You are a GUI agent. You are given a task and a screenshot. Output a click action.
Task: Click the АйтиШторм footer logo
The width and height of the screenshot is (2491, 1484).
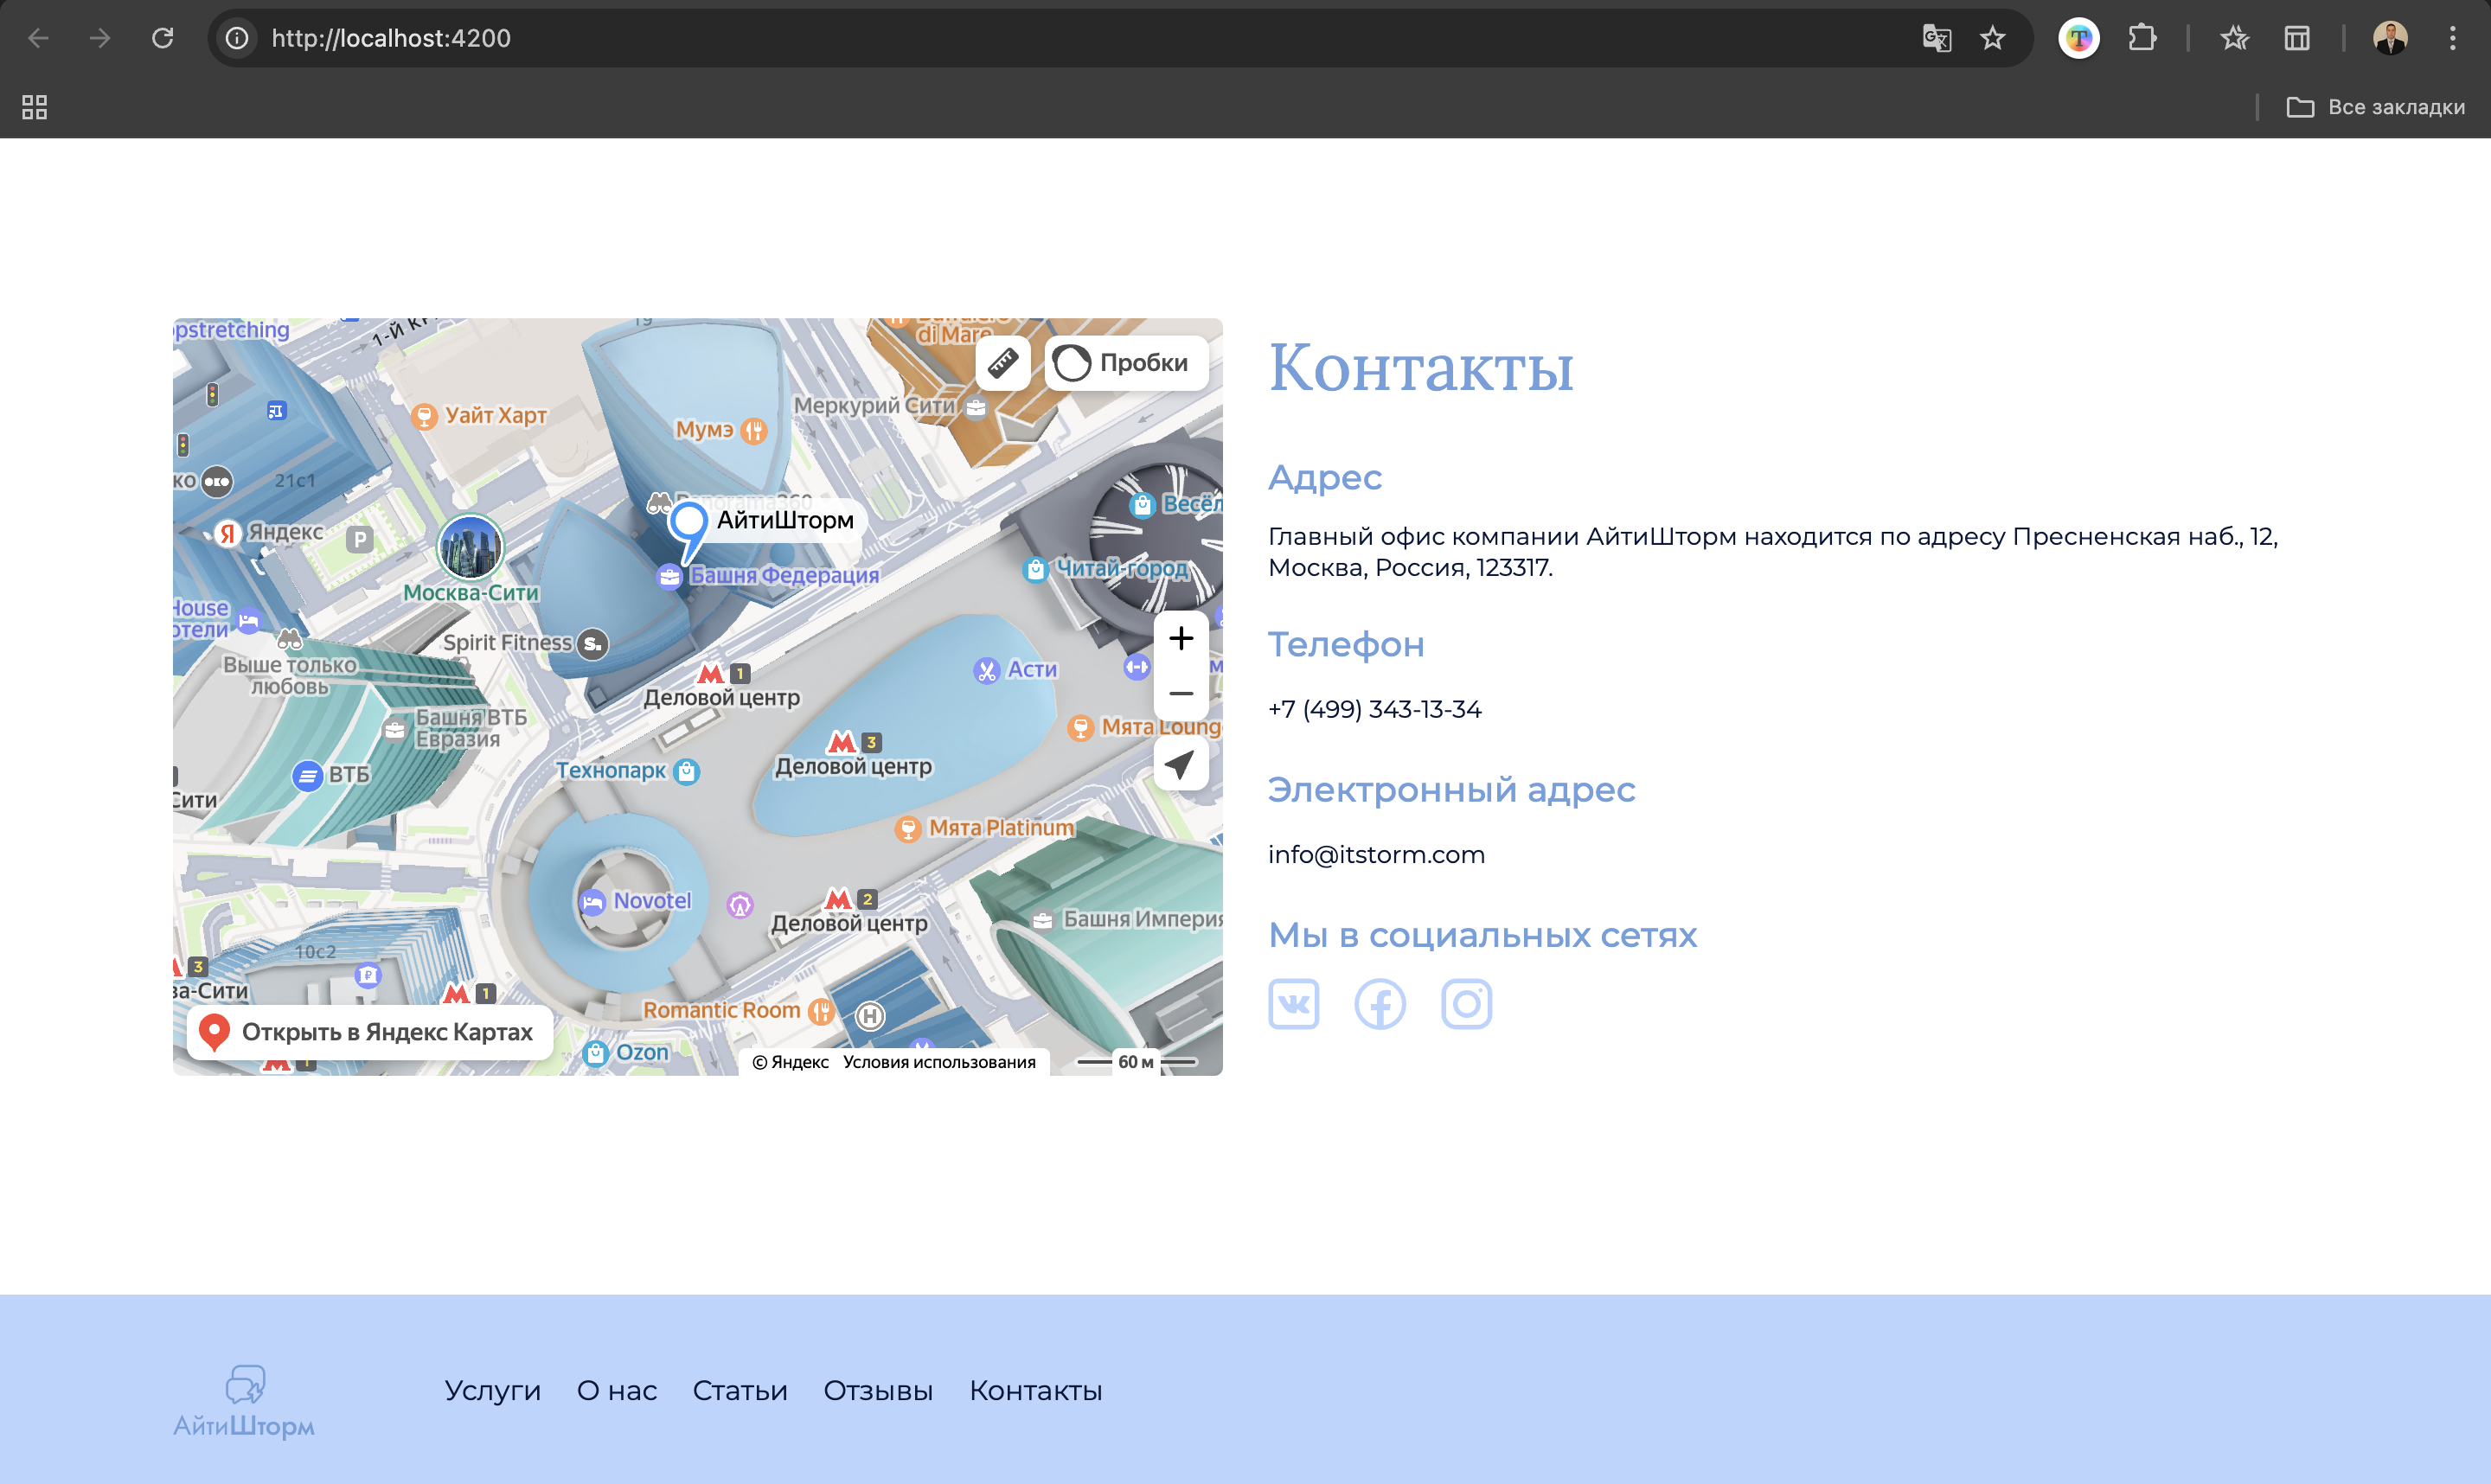click(244, 1401)
